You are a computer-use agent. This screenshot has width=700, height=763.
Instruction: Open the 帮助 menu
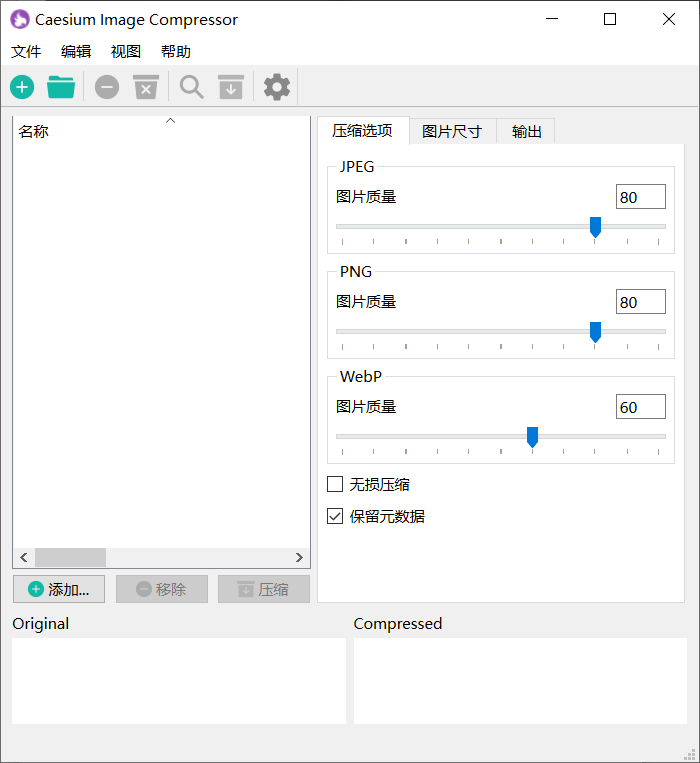tap(176, 52)
